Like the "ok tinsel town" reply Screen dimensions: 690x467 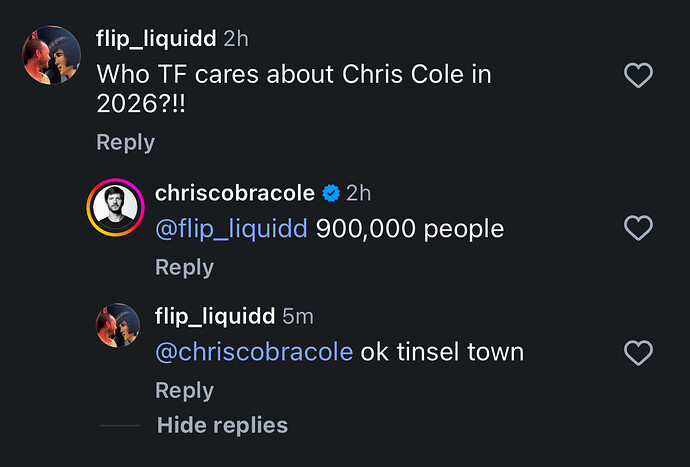pyautogui.click(x=638, y=352)
